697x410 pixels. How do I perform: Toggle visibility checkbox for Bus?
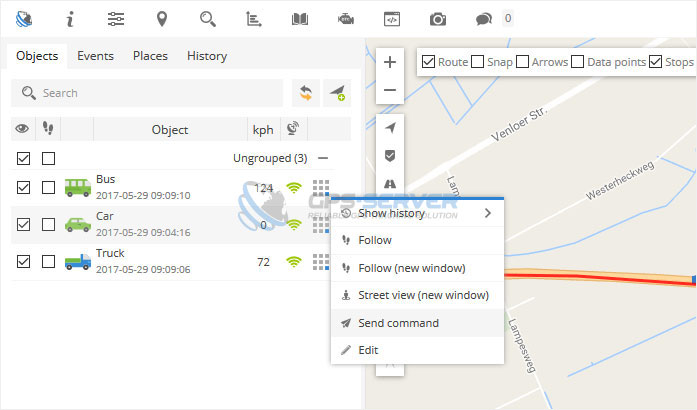24,187
